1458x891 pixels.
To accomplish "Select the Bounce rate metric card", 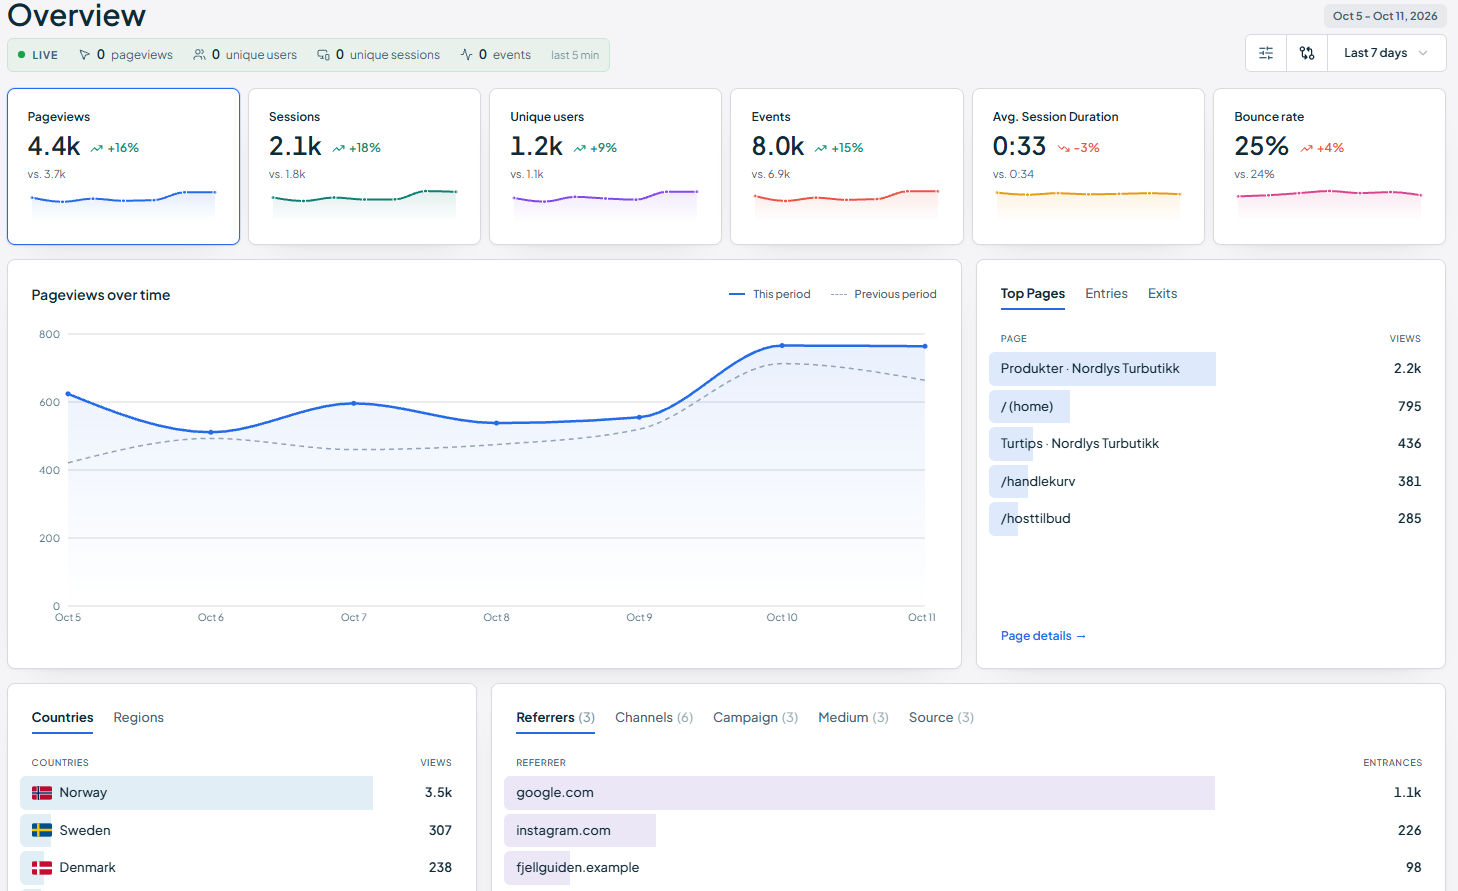I will point(1329,166).
